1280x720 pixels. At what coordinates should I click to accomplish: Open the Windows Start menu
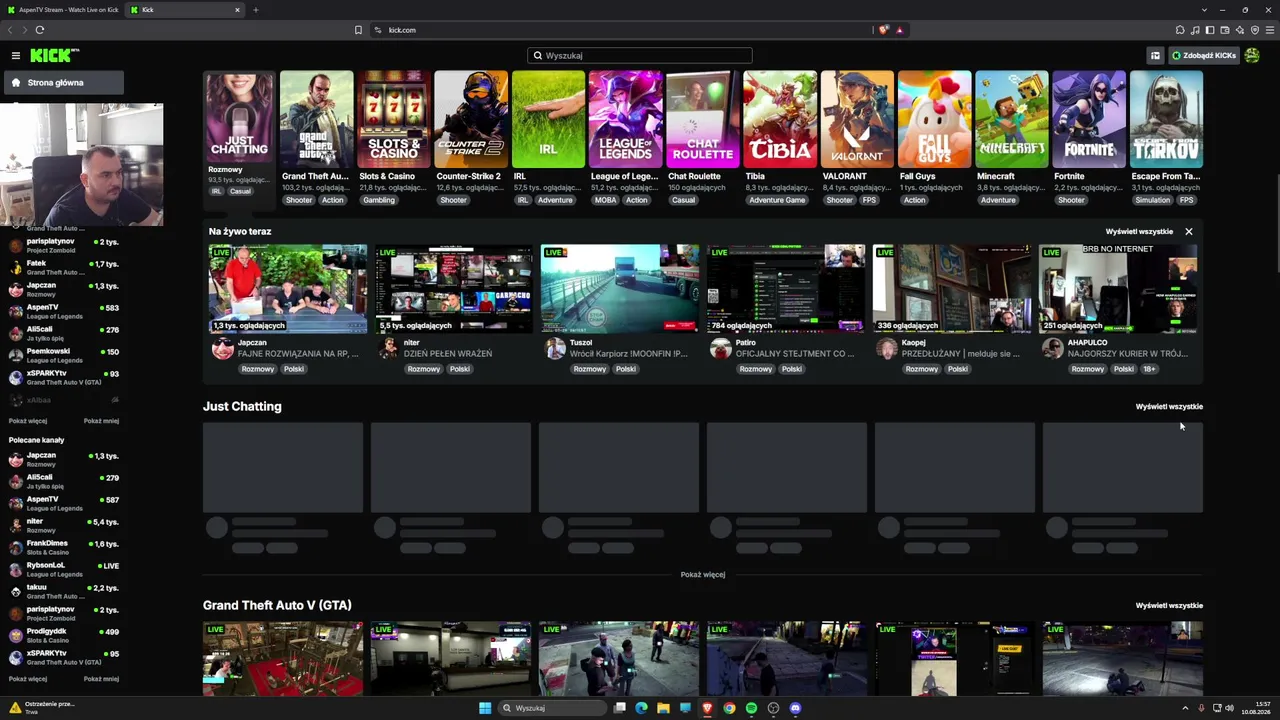click(485, 708)
